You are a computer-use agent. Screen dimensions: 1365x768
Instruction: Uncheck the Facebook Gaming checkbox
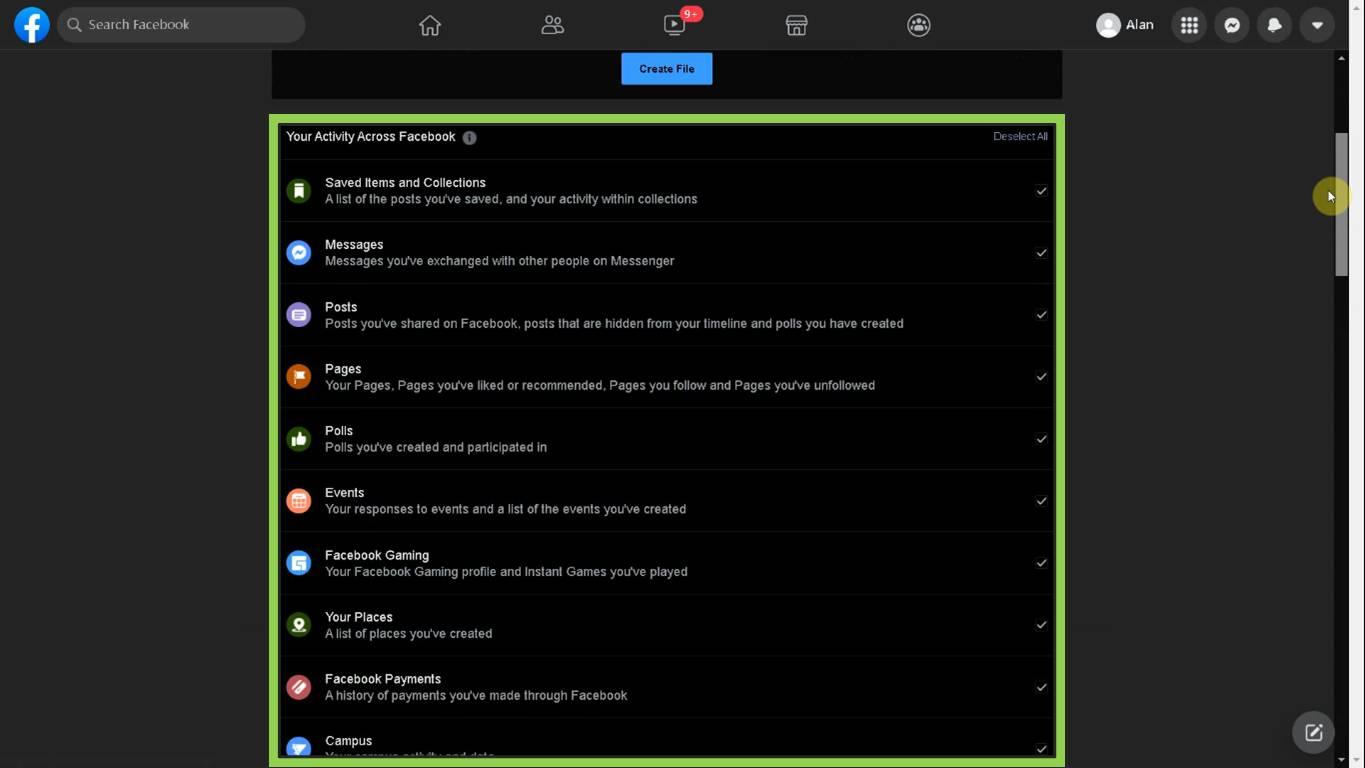(x=1041, y=563)
